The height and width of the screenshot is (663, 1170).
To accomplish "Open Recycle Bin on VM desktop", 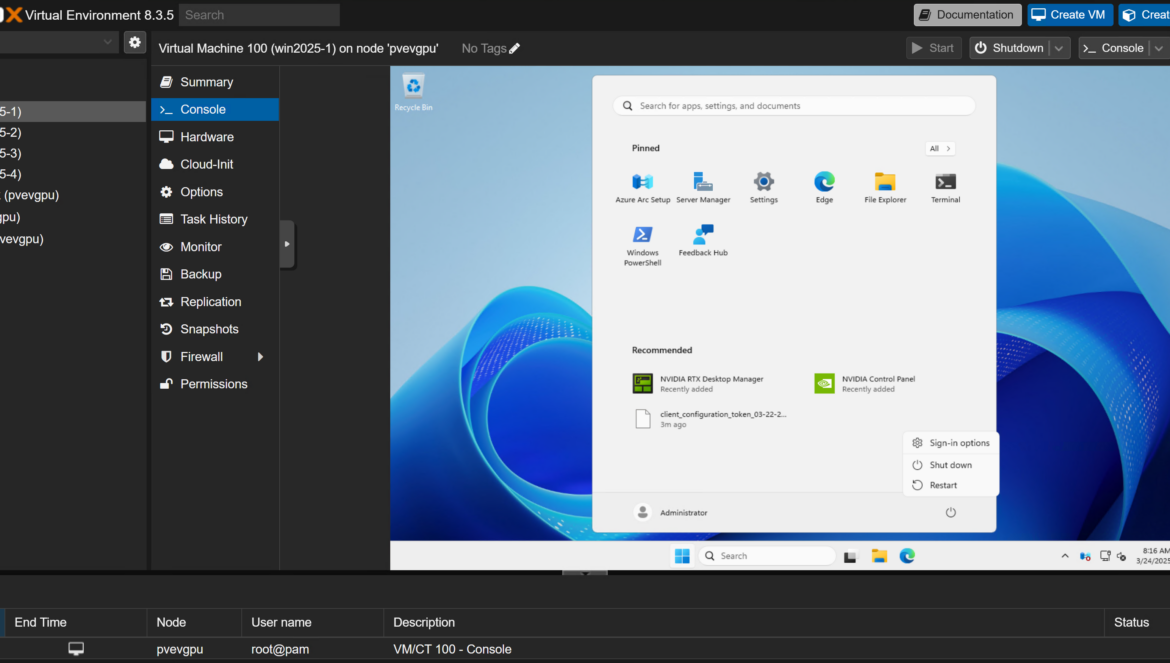I will click(x=413, y=92).
